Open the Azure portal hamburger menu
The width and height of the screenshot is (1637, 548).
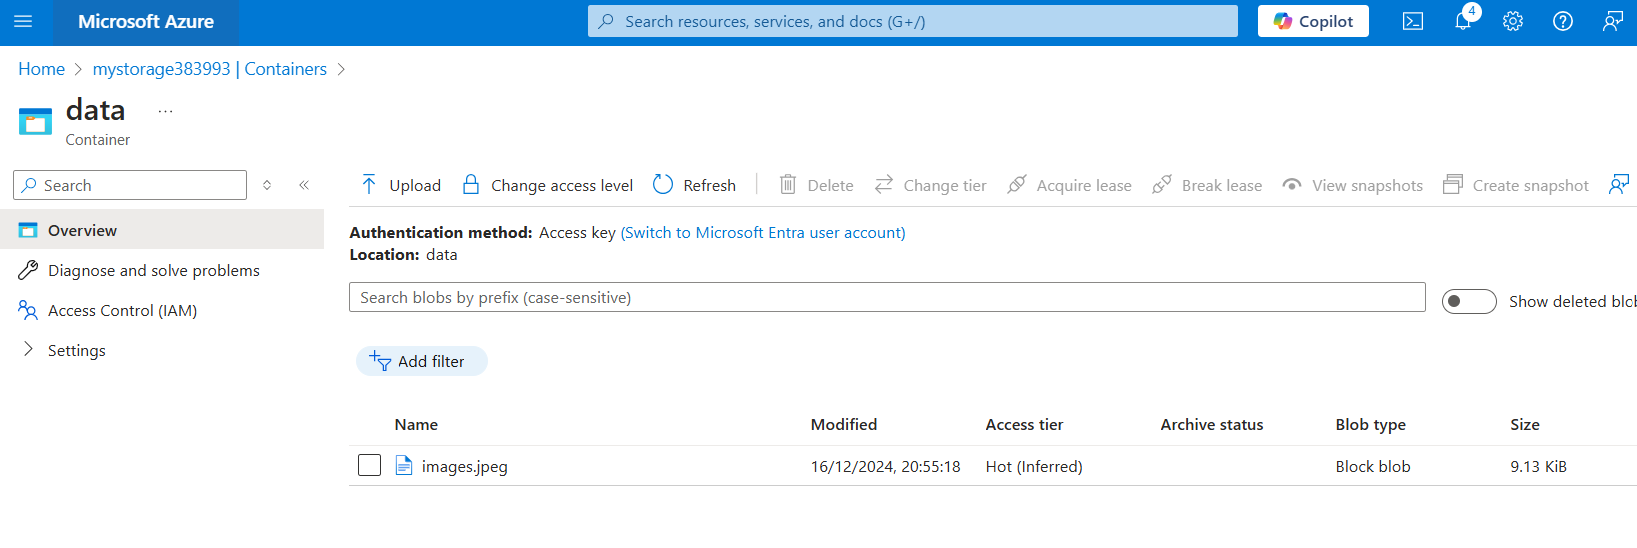[23, 21]
